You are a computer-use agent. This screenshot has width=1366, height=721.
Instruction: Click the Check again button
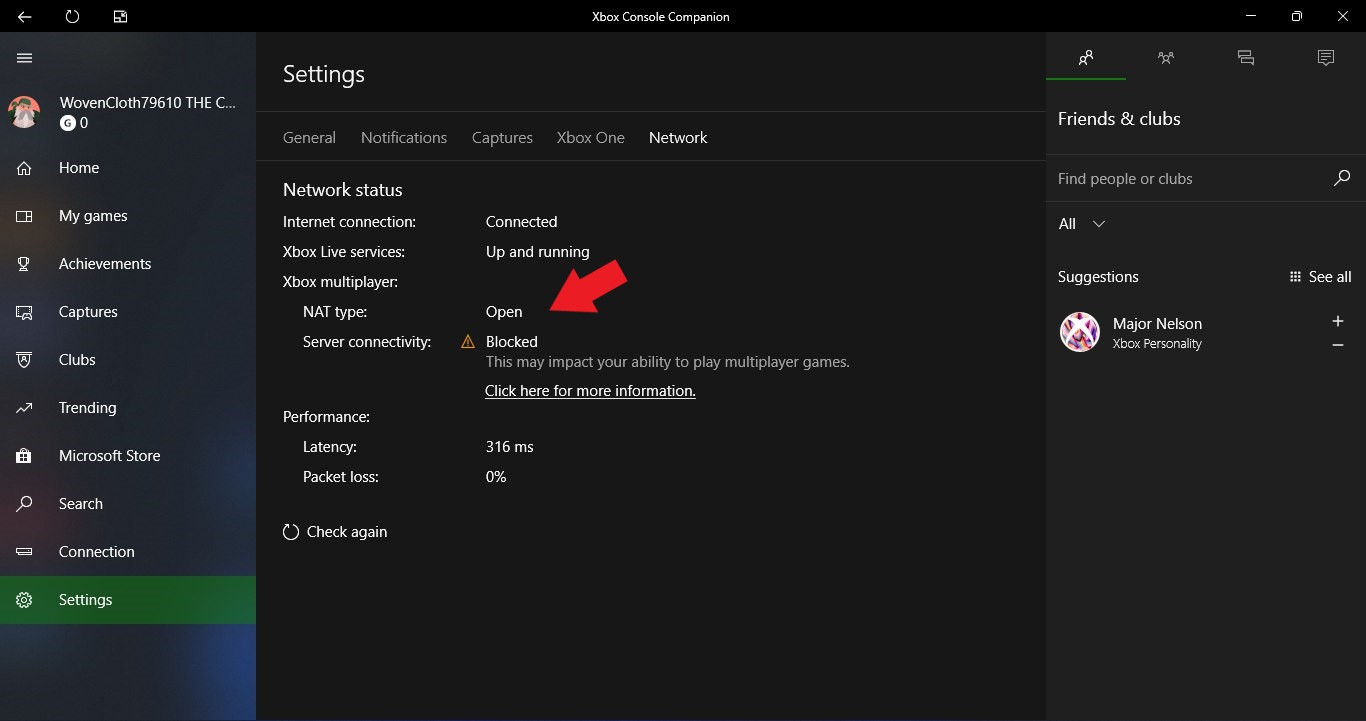335,532
